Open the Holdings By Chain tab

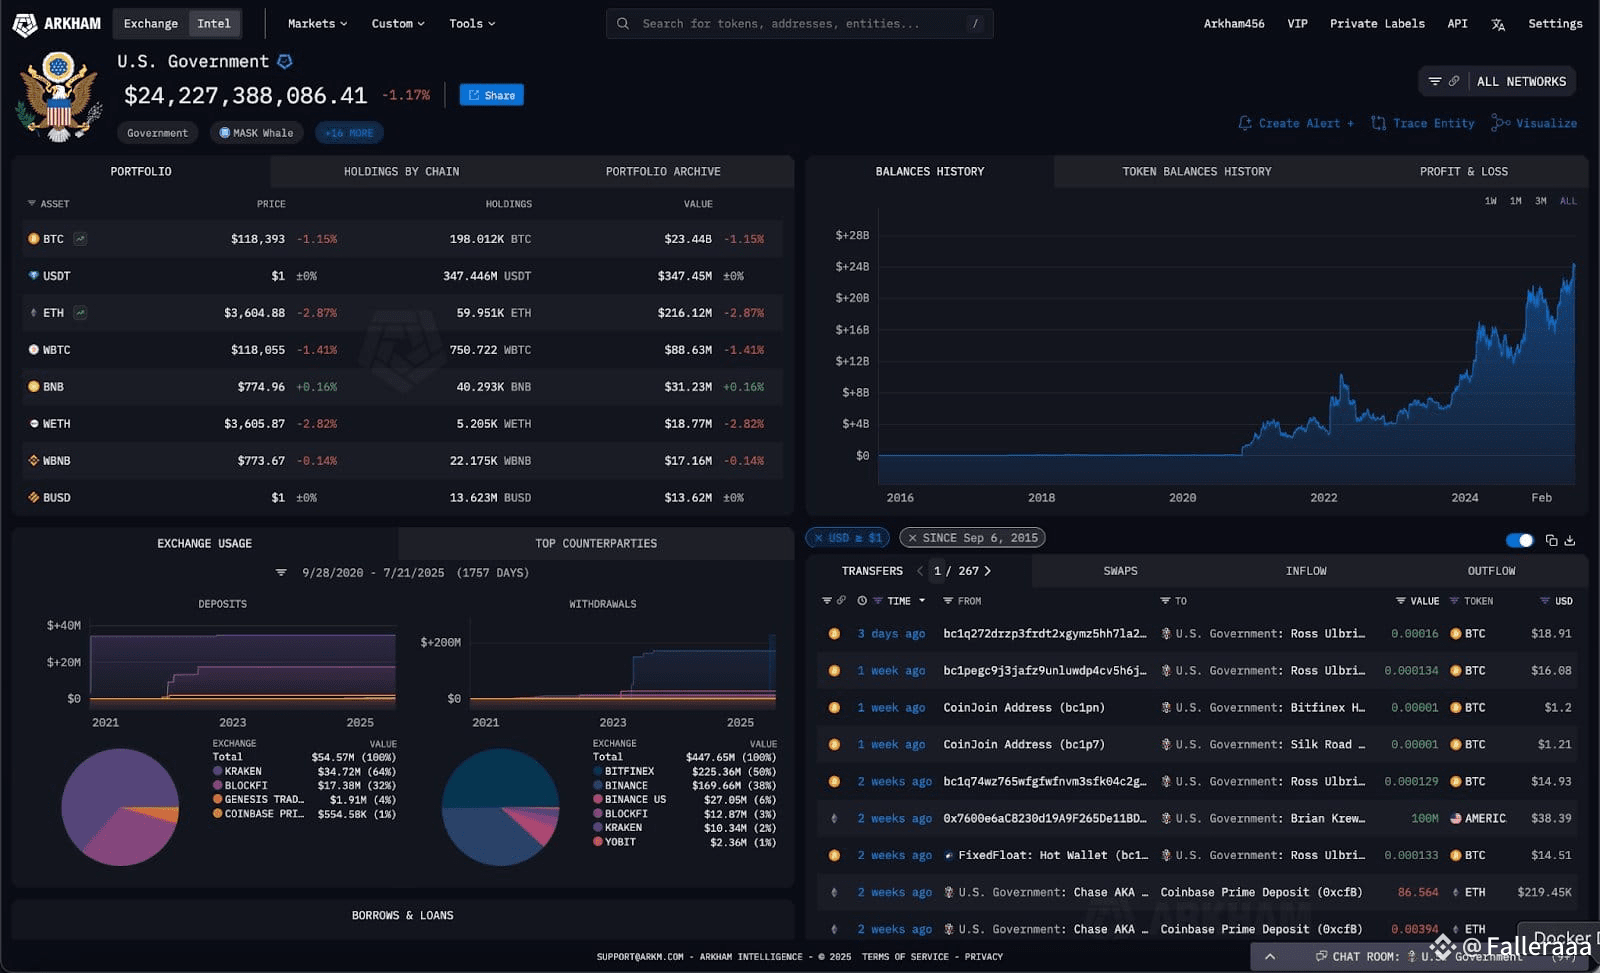pyautogui.click(x=401, y=172)
